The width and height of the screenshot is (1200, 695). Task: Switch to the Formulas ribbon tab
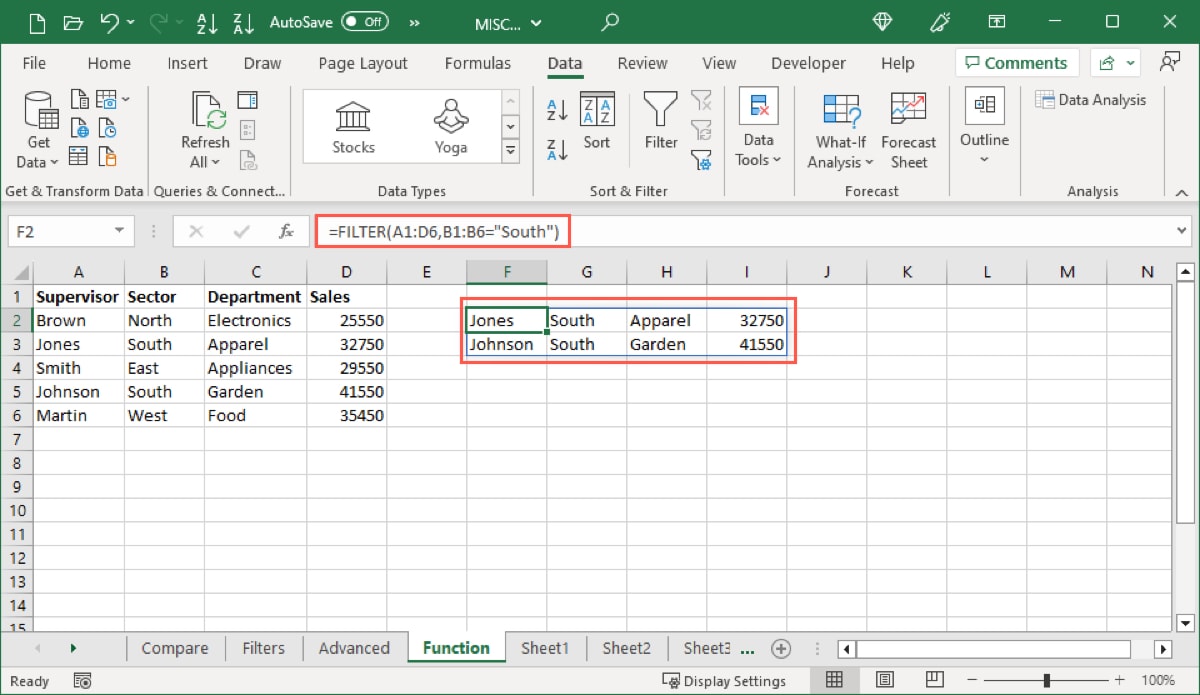point(478,62)
